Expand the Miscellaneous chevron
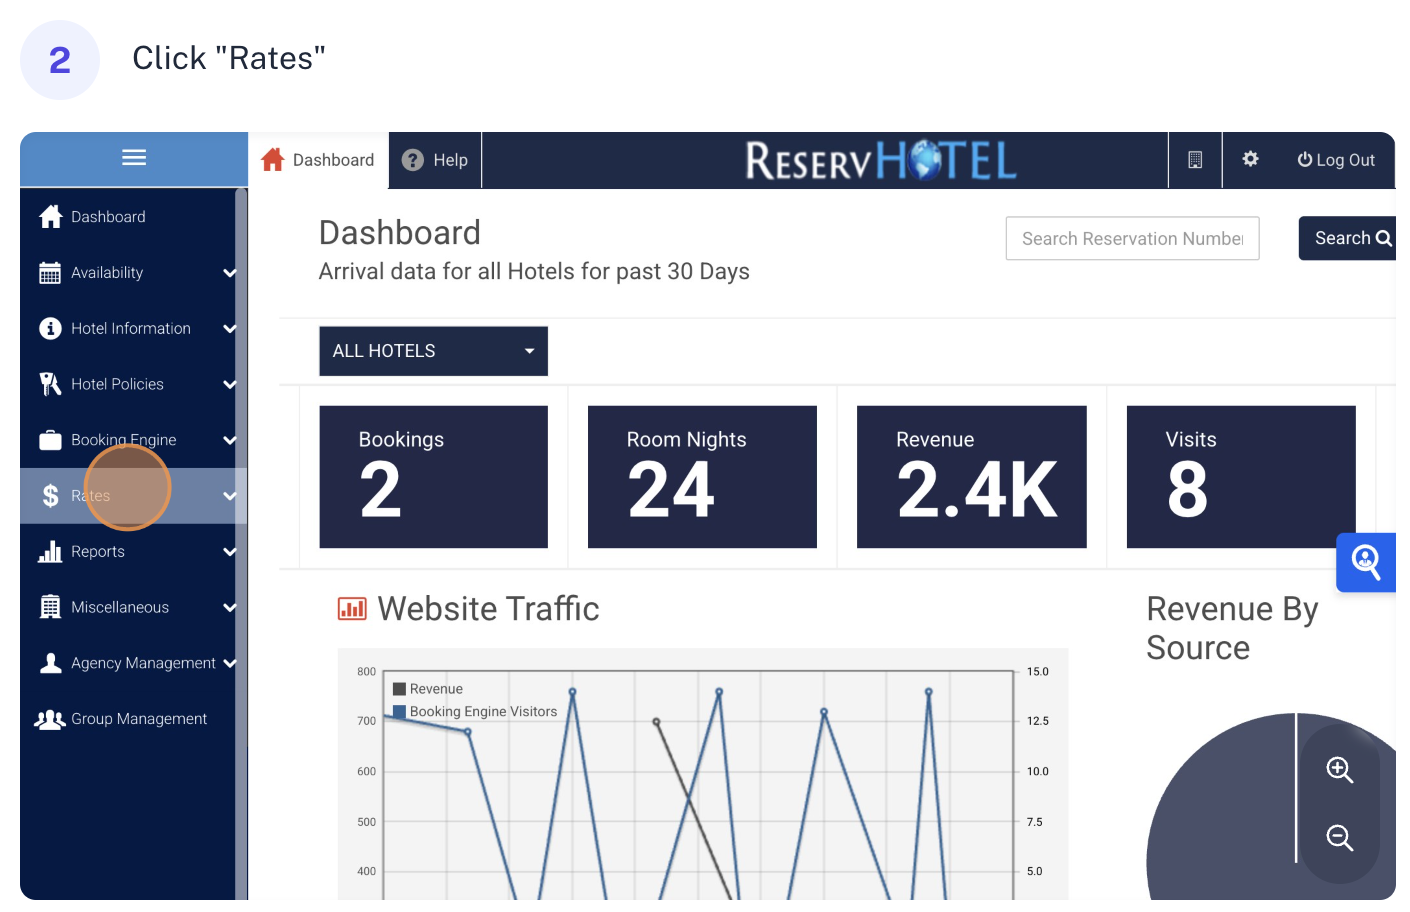Viewport: 1410px width, 912px height. point(230,607)
